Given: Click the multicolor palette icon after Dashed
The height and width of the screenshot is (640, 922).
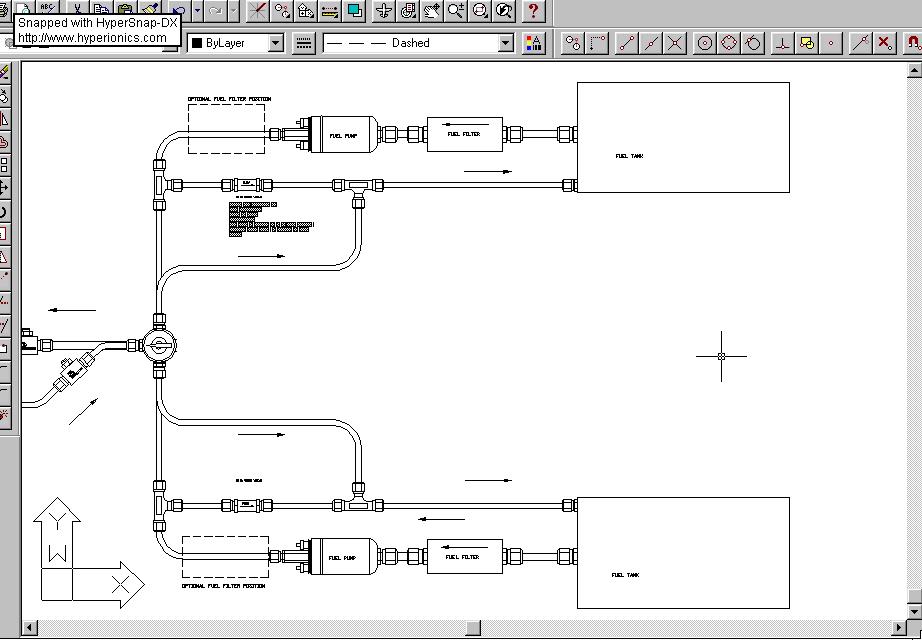Looking at the screenshot, I should click(534, 43).
